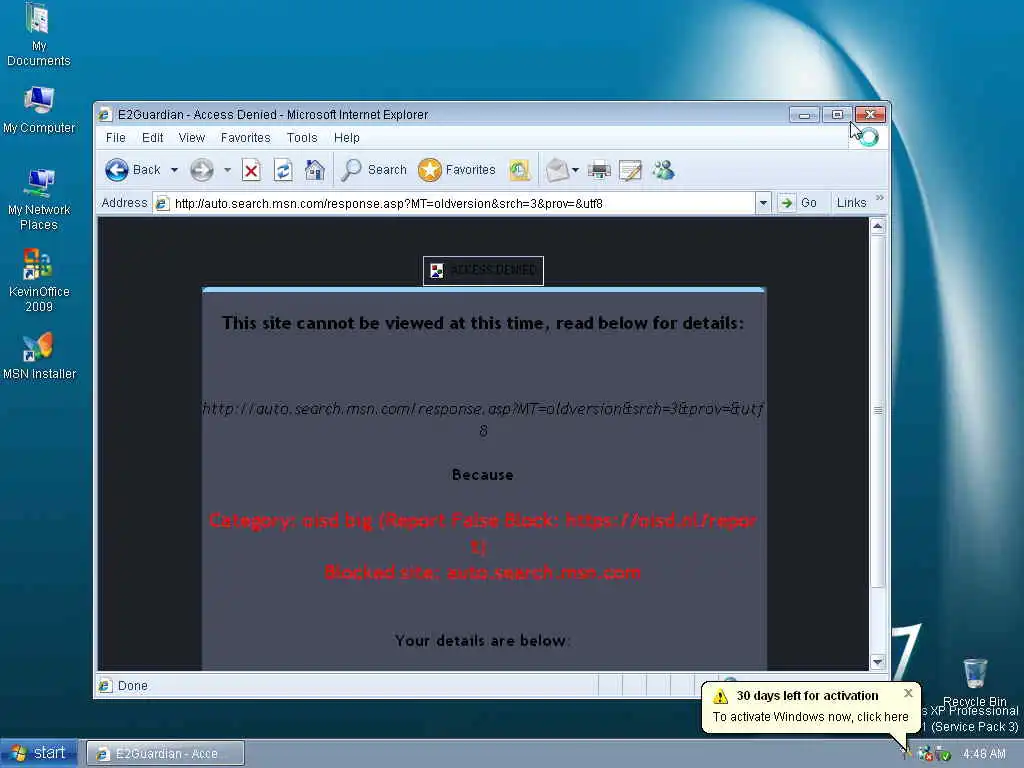Viewport: 1024px width, 768px height.
Task: Click inside the address URL field
Action: (x=462, y=203)
